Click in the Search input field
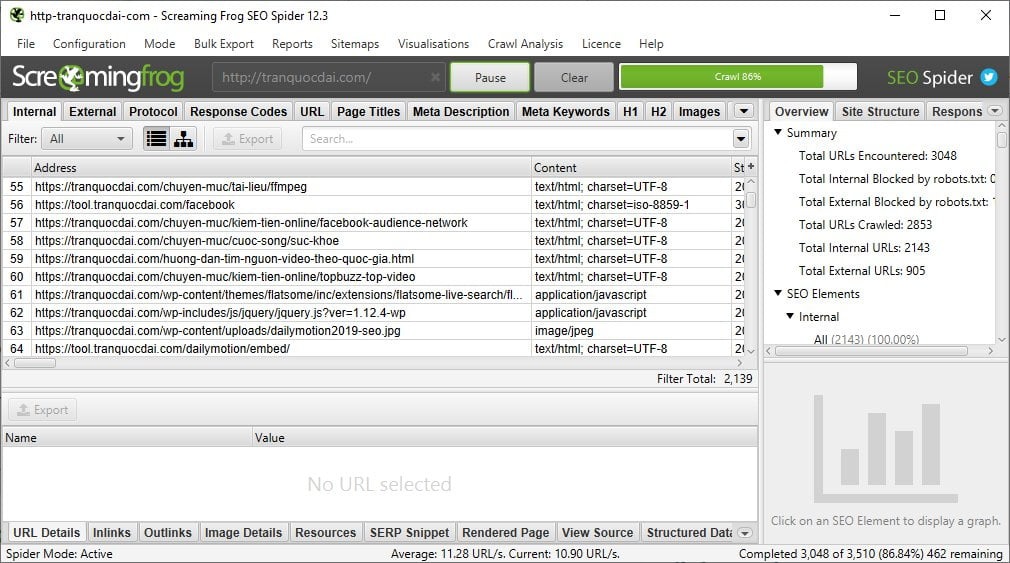 (518, 139)
